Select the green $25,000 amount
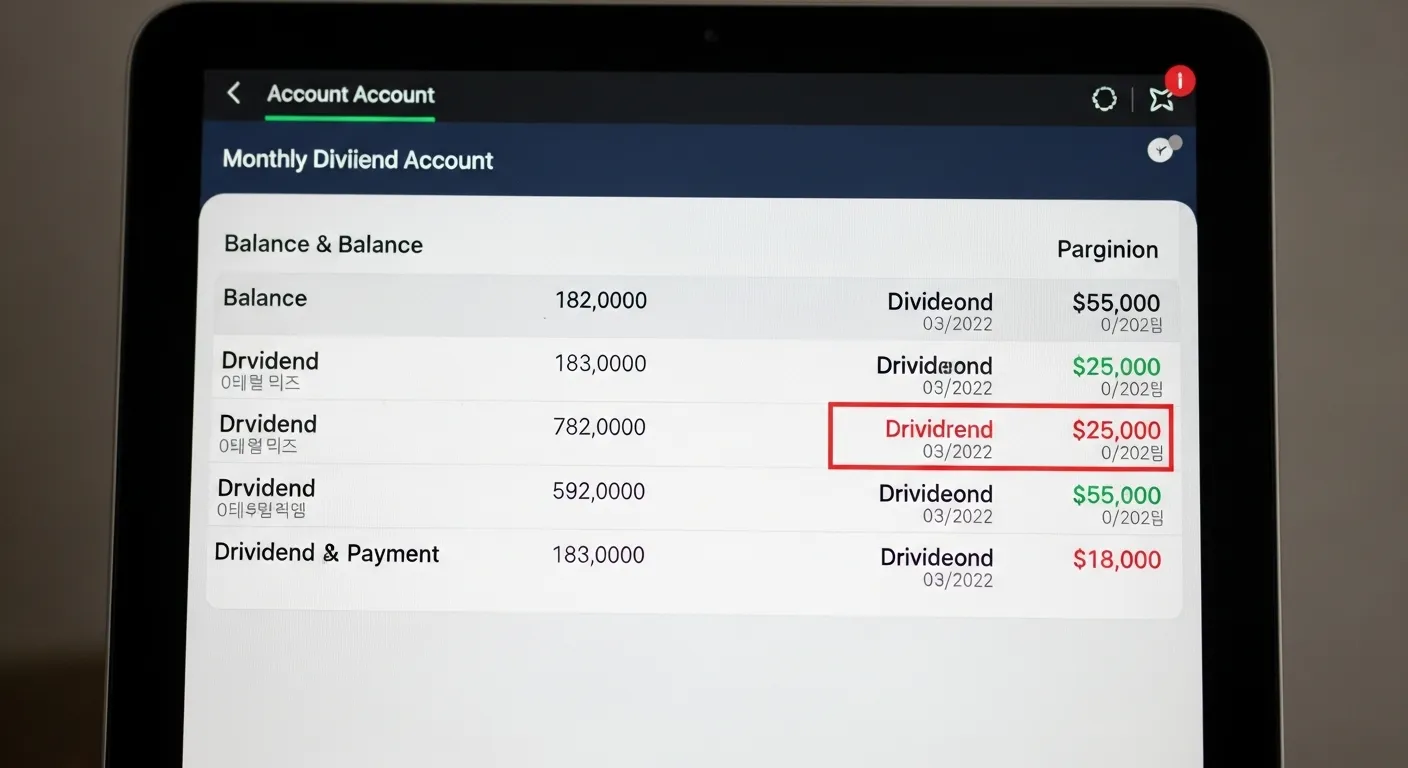The image size is (1408, 768). pos(1116,367)
